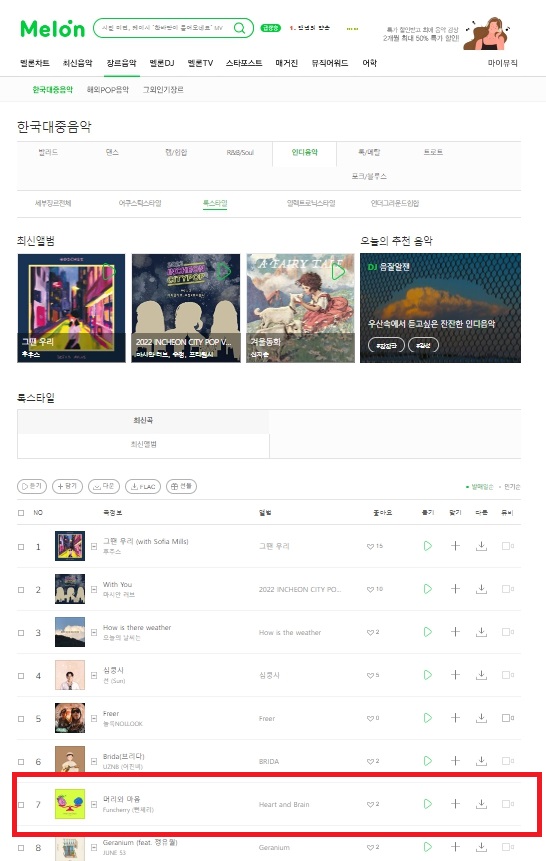546x861 pixels.
Task: Open music video for Freer
Action: 508,718
